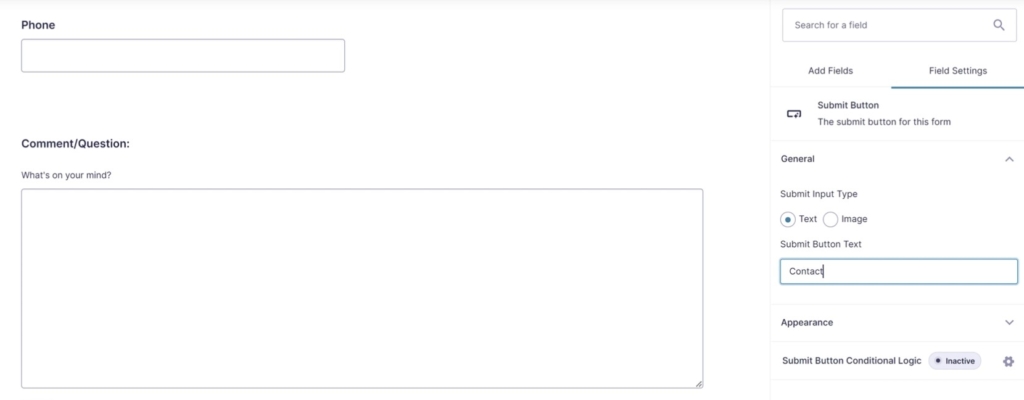
Task: Select the Image input type radio
Action: coord(831,219)
